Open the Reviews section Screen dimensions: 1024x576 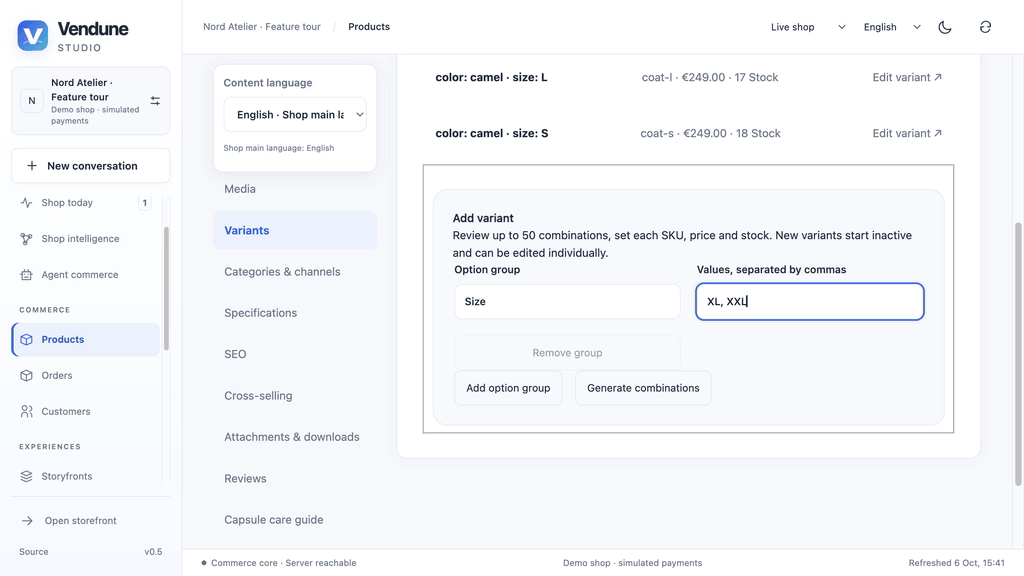(x=295, y=478)
